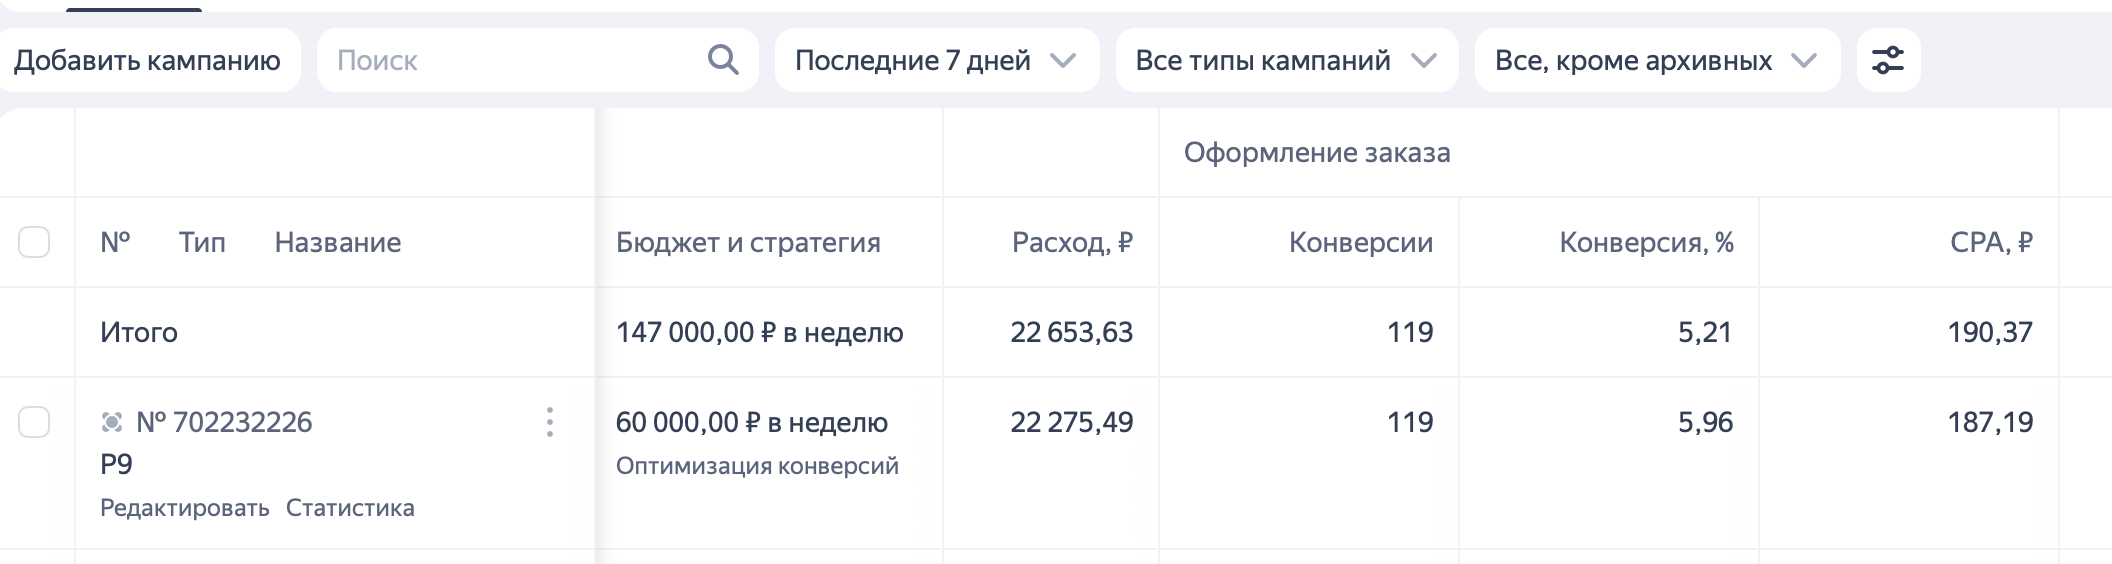Viewport: 2112px width, 564px height.
Task: Open the filter settings sliders icon
Action: tap(1888, 60)
